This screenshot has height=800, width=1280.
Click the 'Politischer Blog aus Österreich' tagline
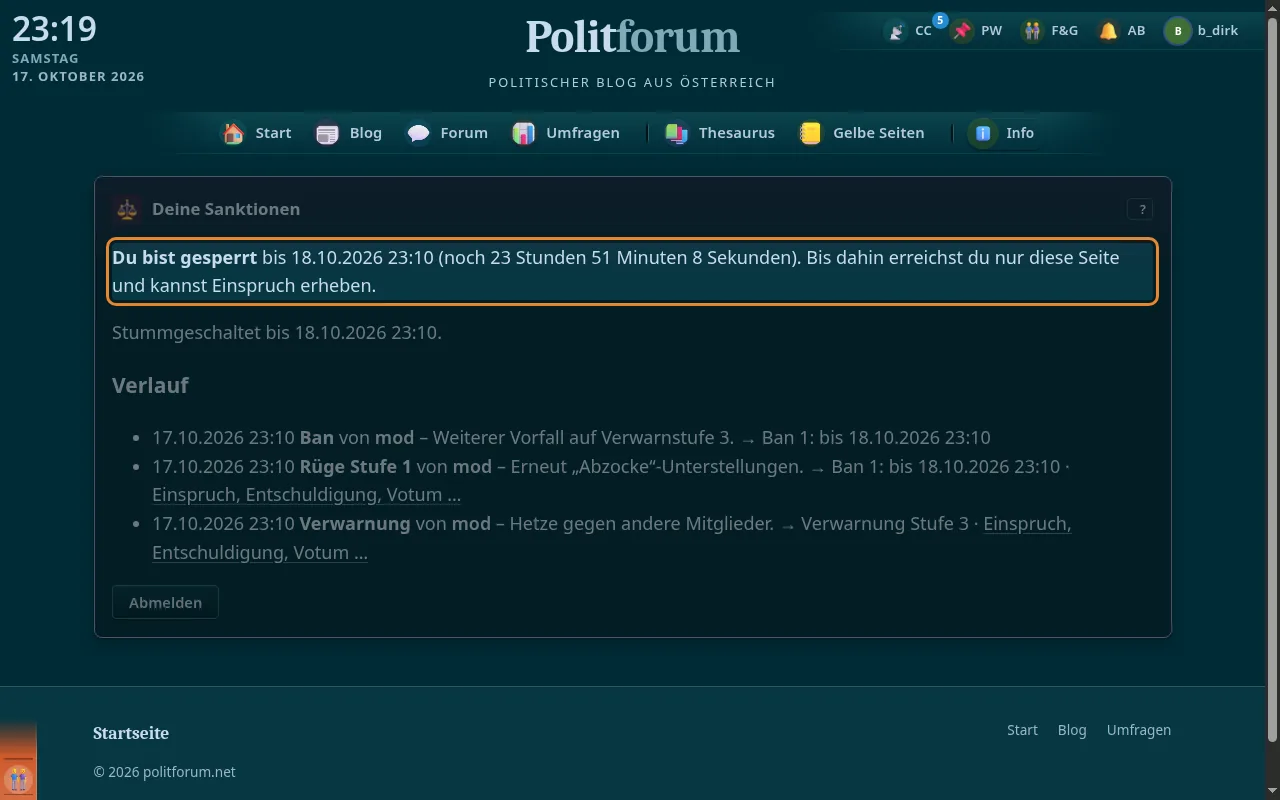632,82
